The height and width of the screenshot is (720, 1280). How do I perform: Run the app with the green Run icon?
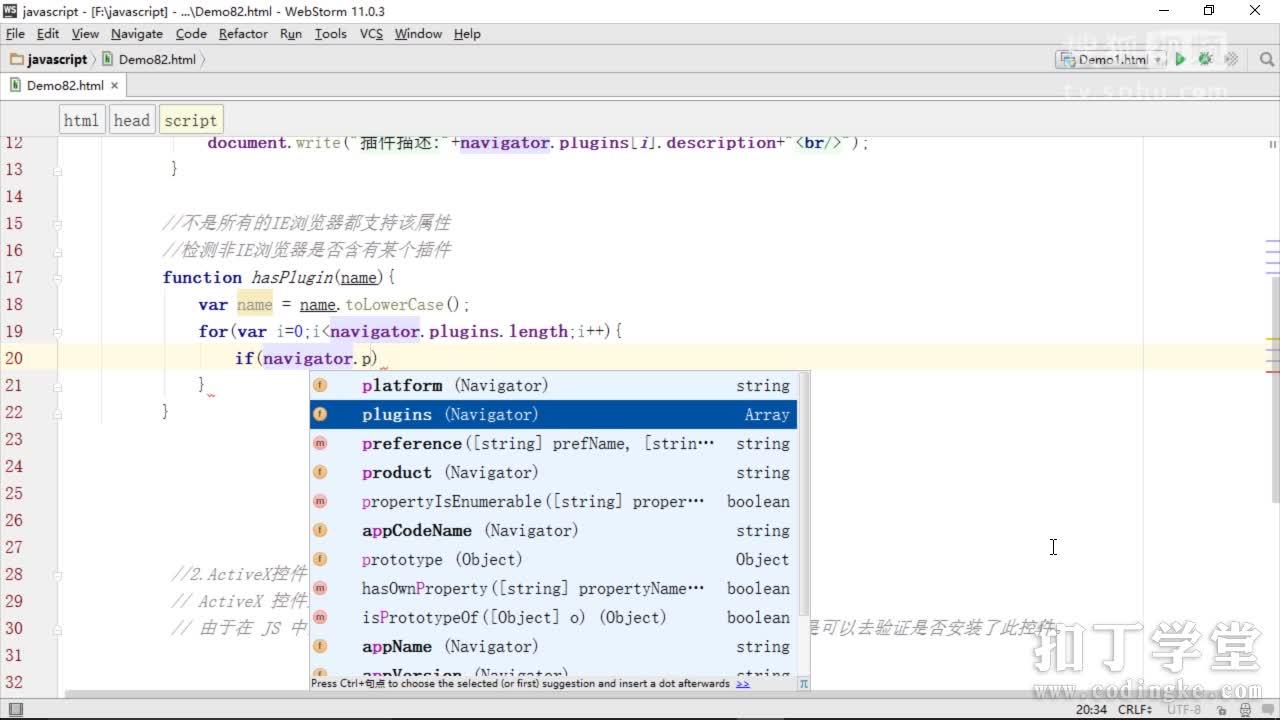[1180, 59]
